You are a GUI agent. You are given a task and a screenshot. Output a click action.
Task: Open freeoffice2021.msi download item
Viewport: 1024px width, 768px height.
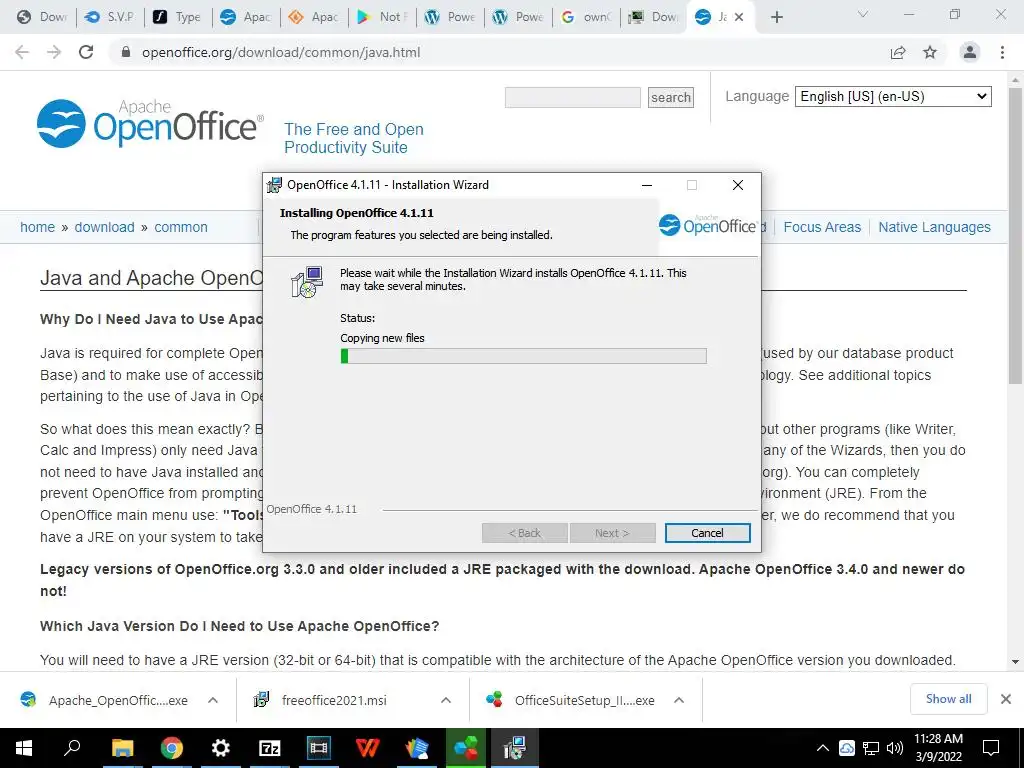pyautogui.click(x=336, y=700)
